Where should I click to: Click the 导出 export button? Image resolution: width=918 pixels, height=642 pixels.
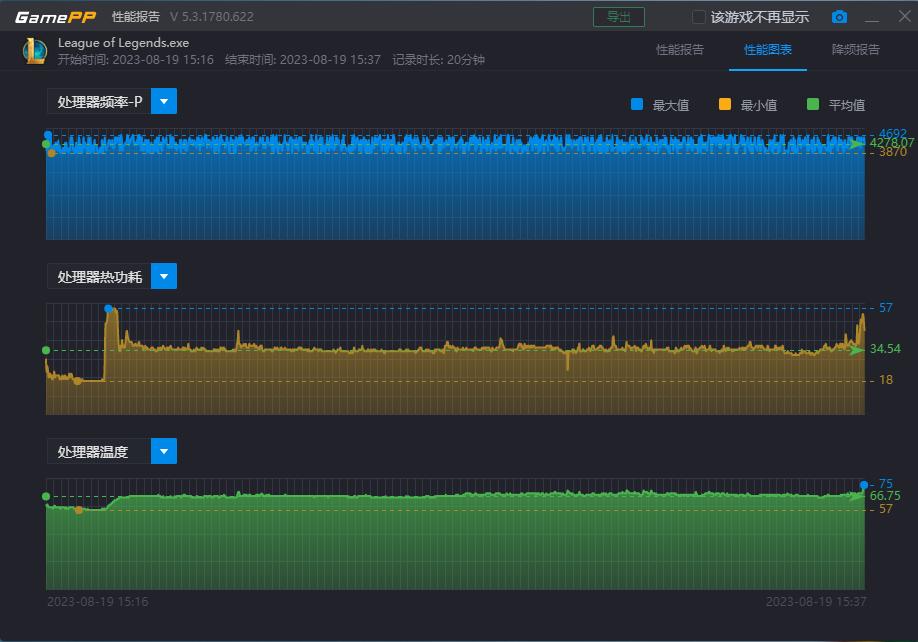click(x=619, y=17)
